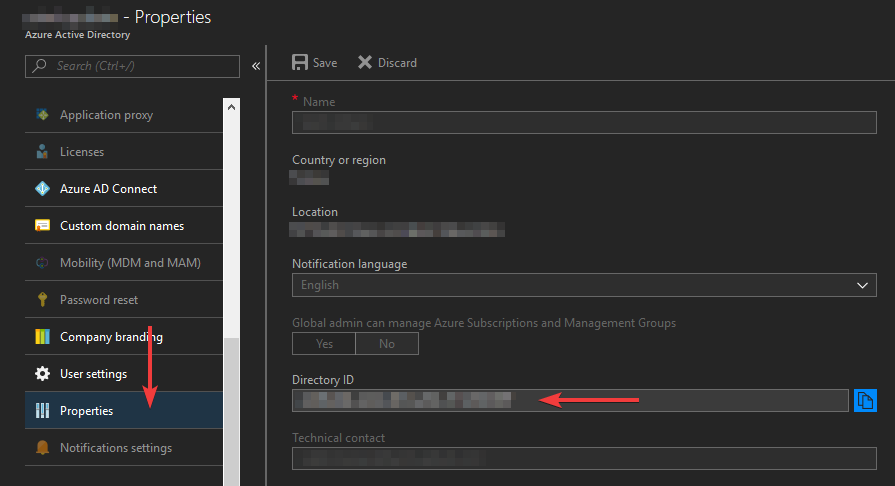895x486 pixels.
Task: Click the Save floppy disk icon
Action: [x=300, y=62]
